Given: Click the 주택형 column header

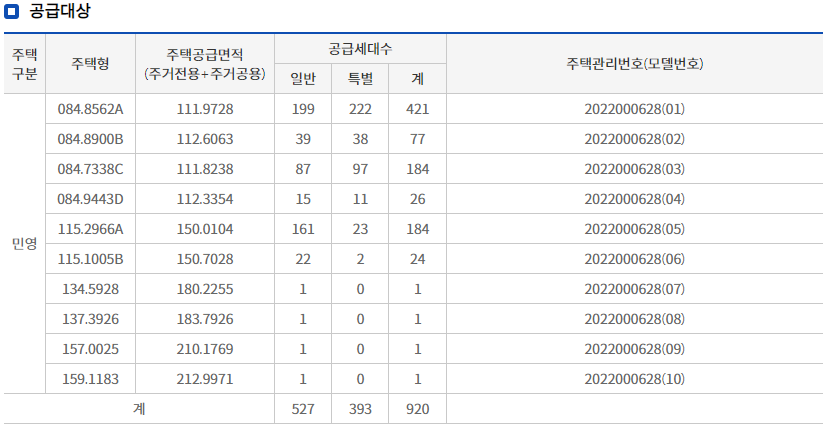Looking at the screenshot, I should point(90,64).
